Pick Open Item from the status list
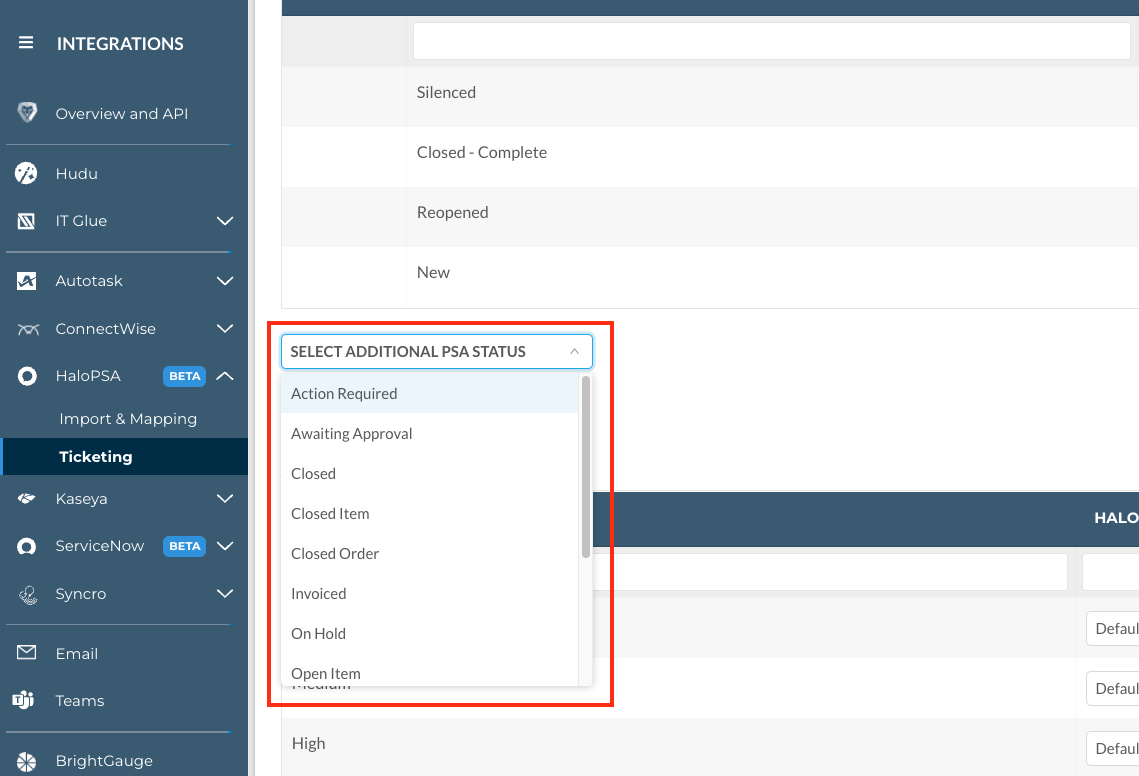The width and height of the screenshot is (1139, 776). click(429, 671)
